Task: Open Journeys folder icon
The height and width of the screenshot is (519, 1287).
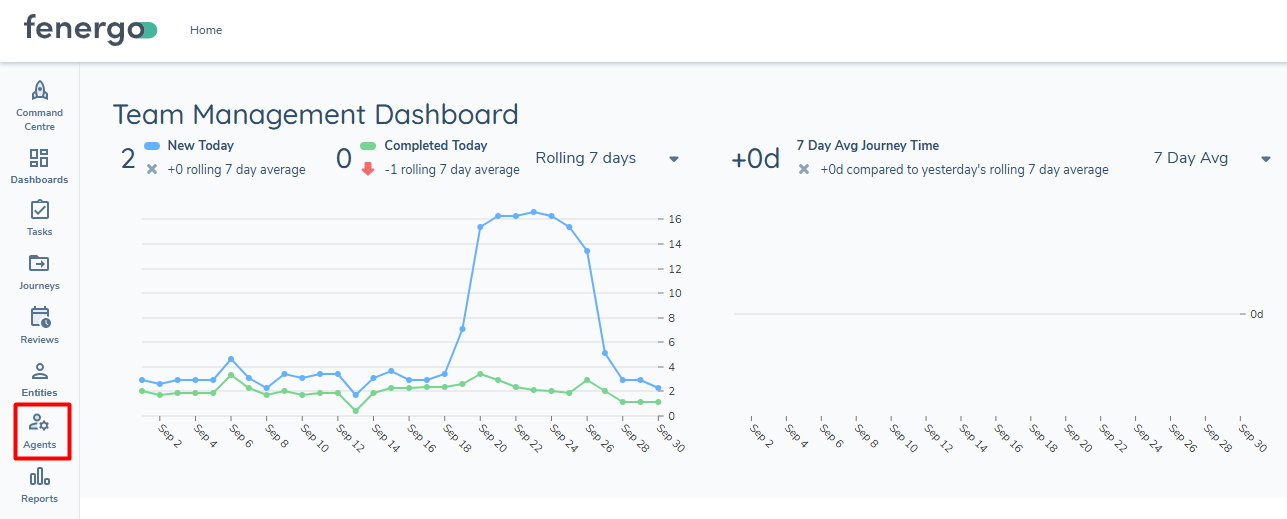Action: click(x=39, y=264)
